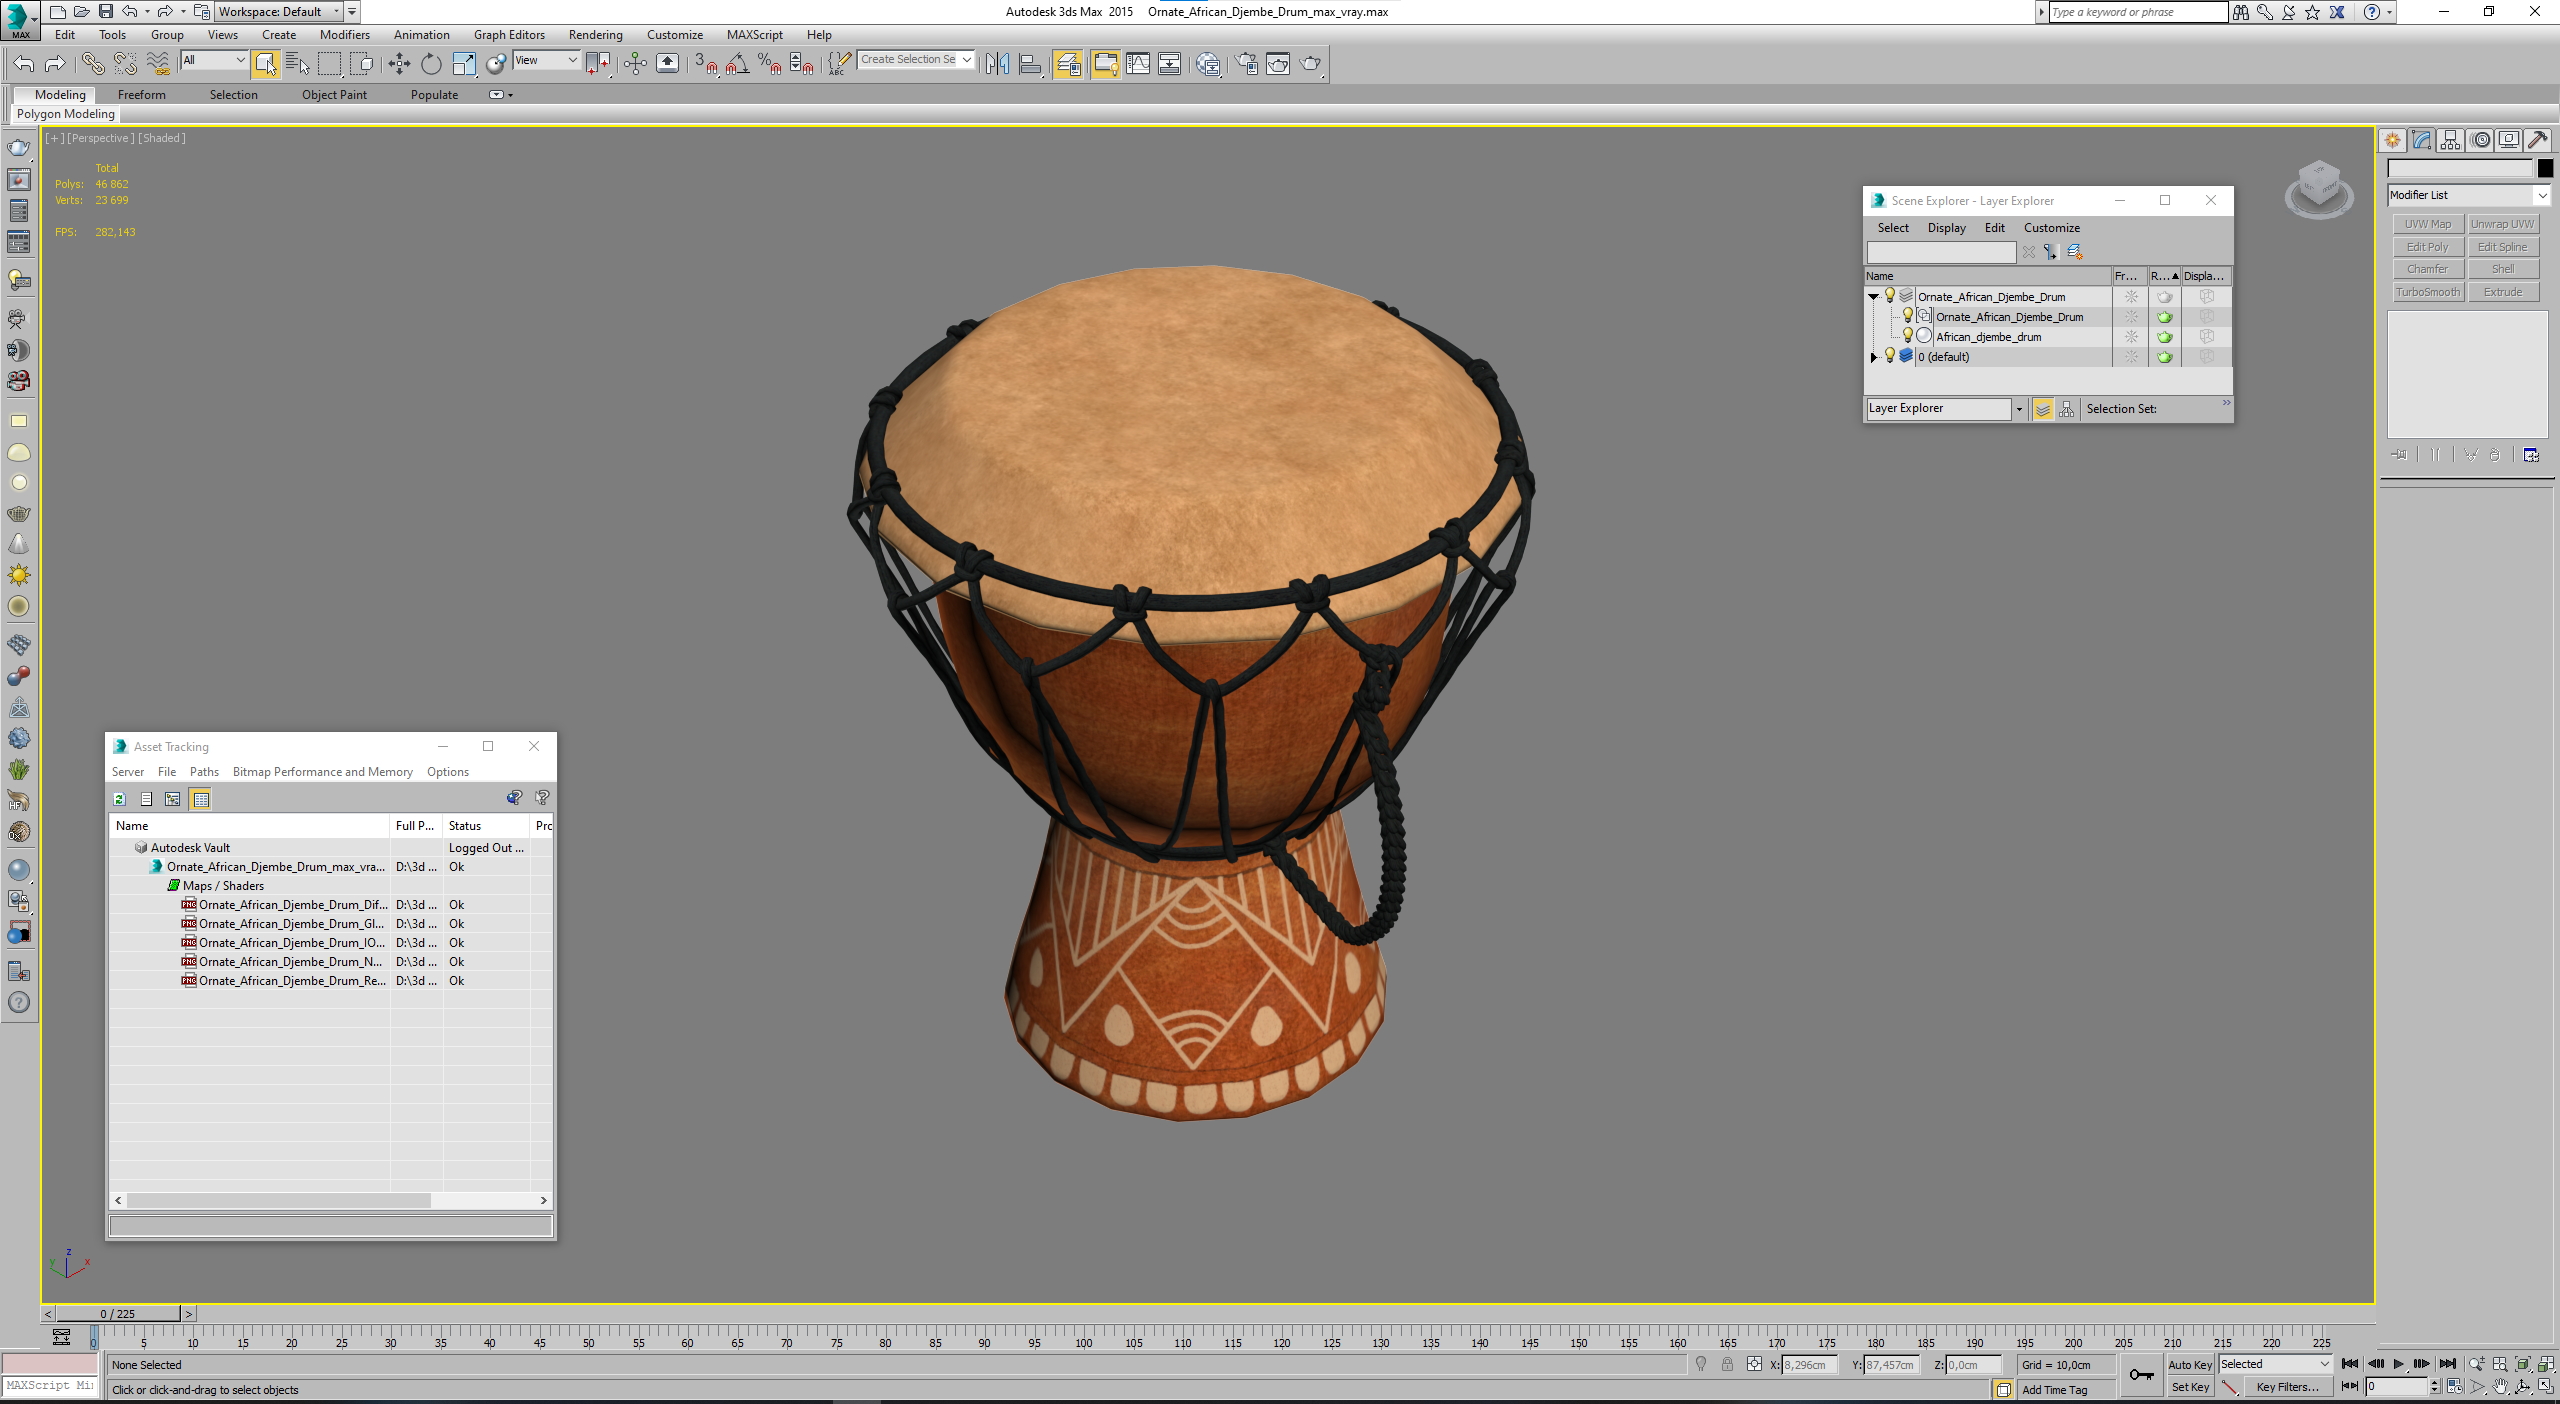Screen dimensions: 2560x1404
Task: Activate Select and Move tool
Action: pos(399,64)
